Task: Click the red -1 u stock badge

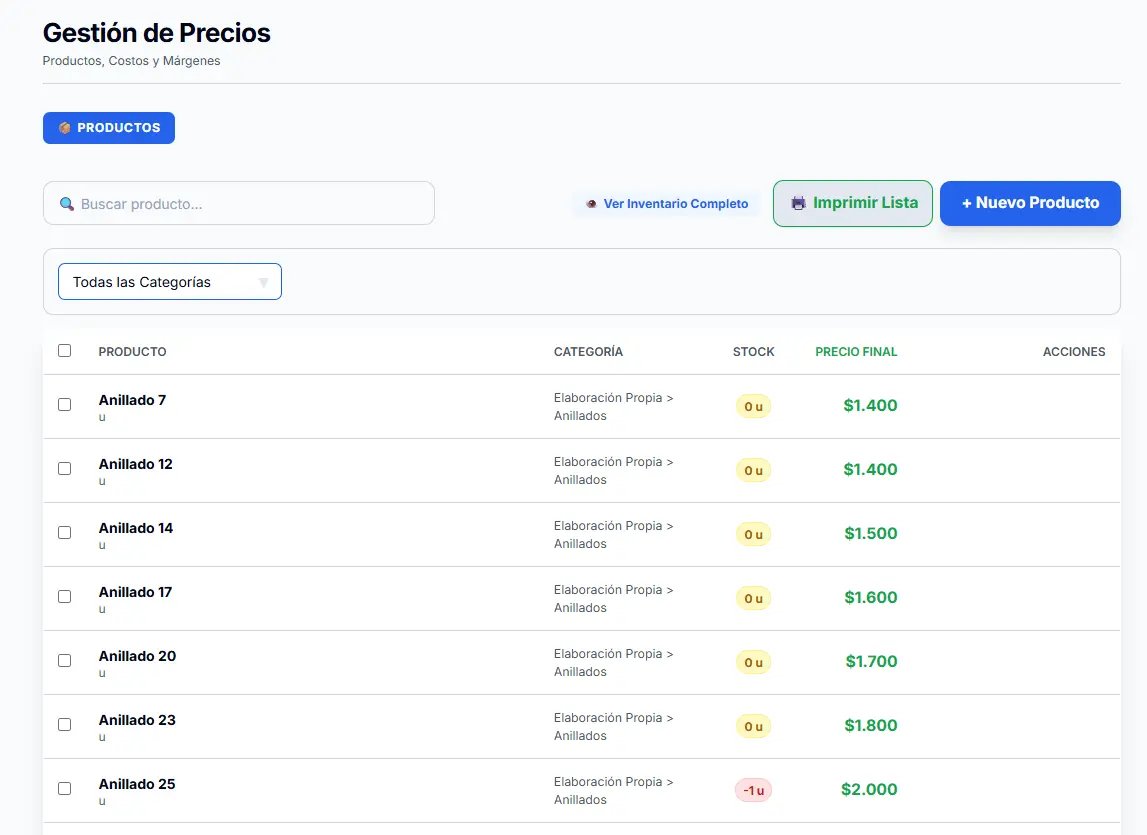Action: pos(753,790)
